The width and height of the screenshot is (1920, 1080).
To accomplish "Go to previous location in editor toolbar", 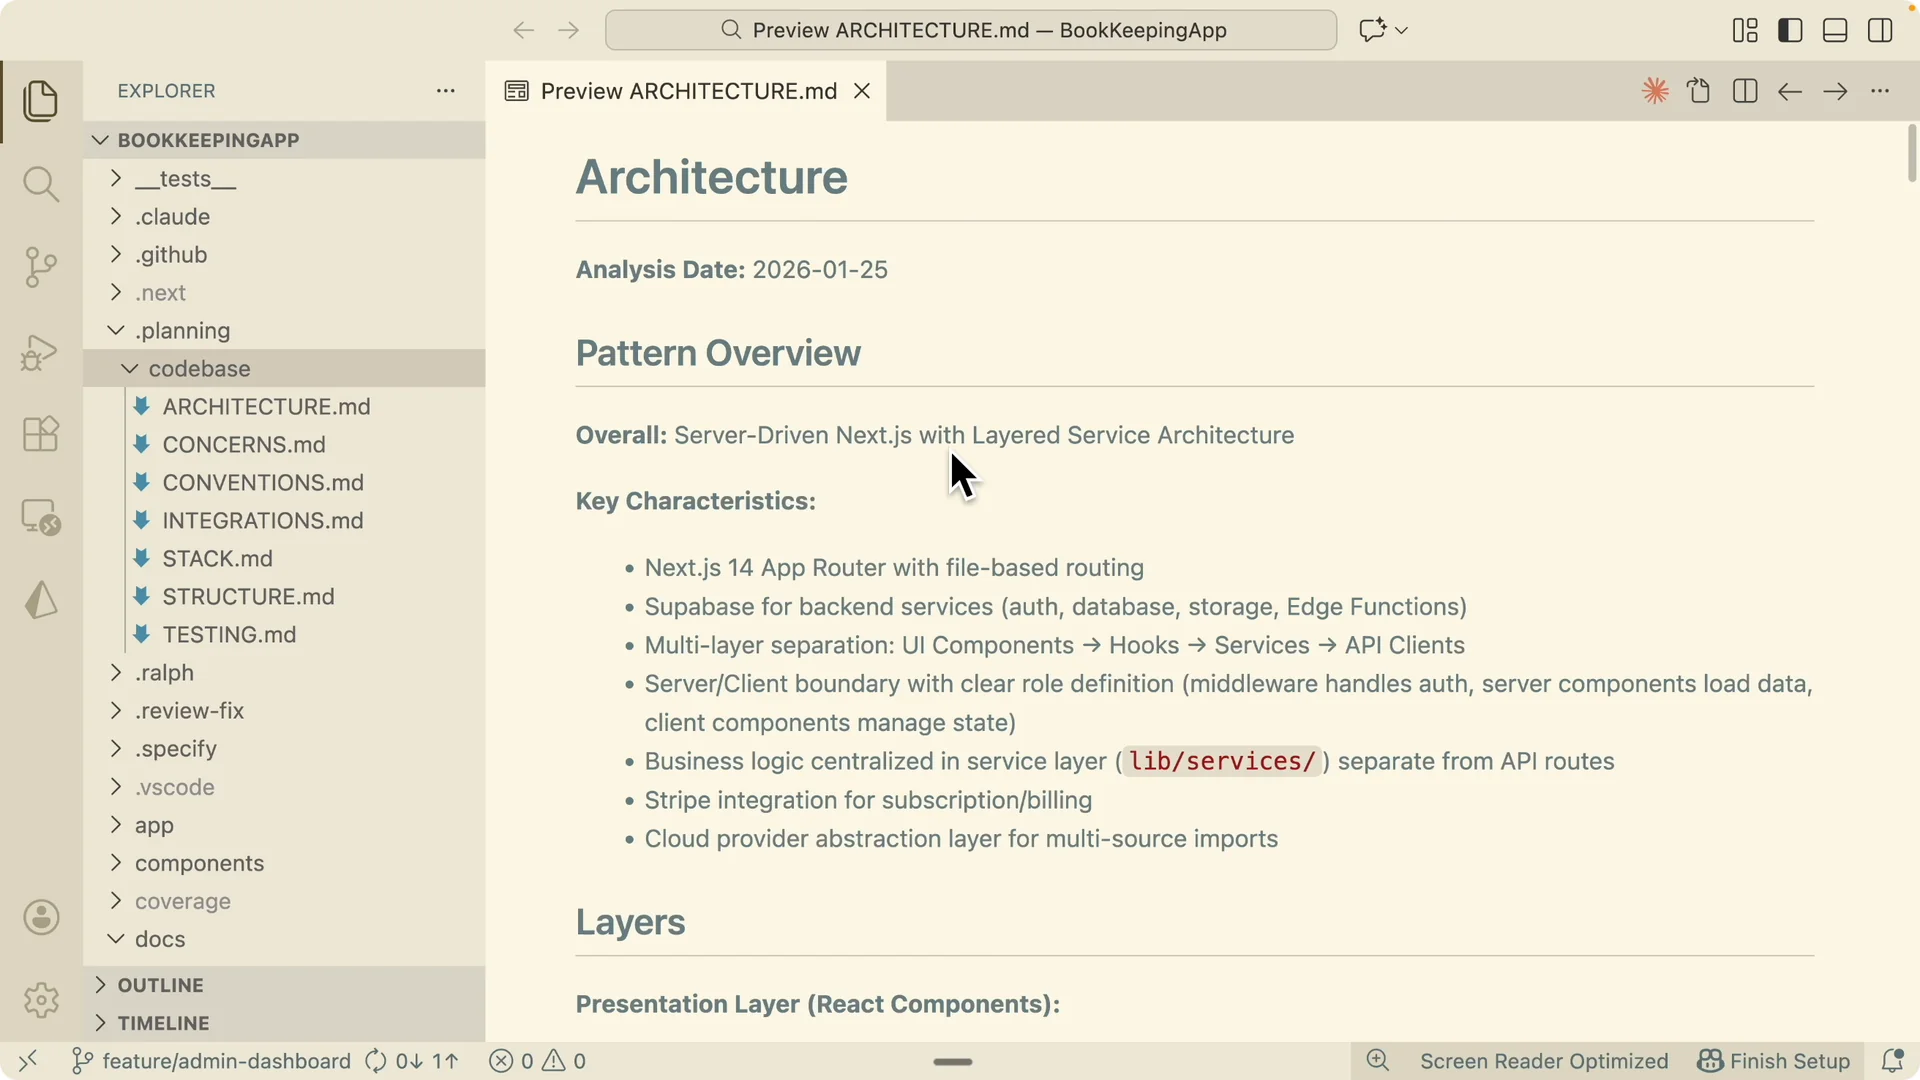I will 1790,91.
